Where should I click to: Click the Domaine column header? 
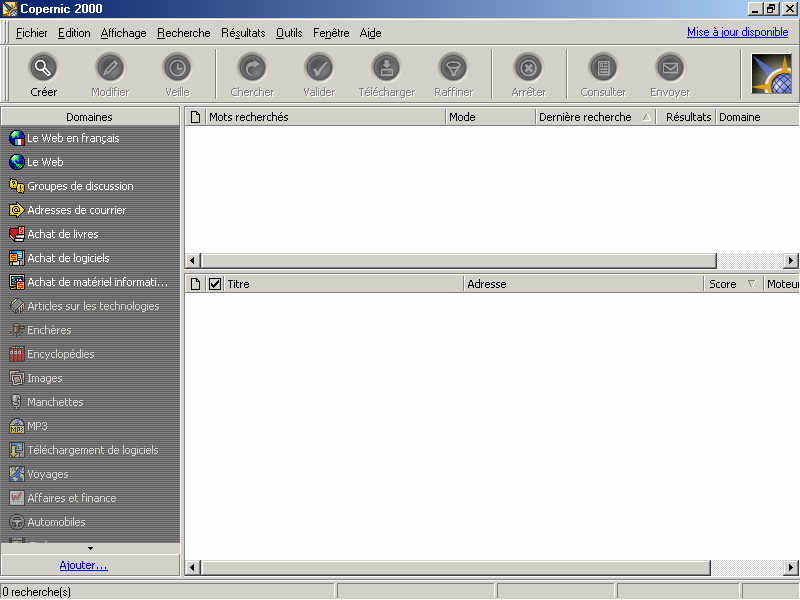(758, 117)
